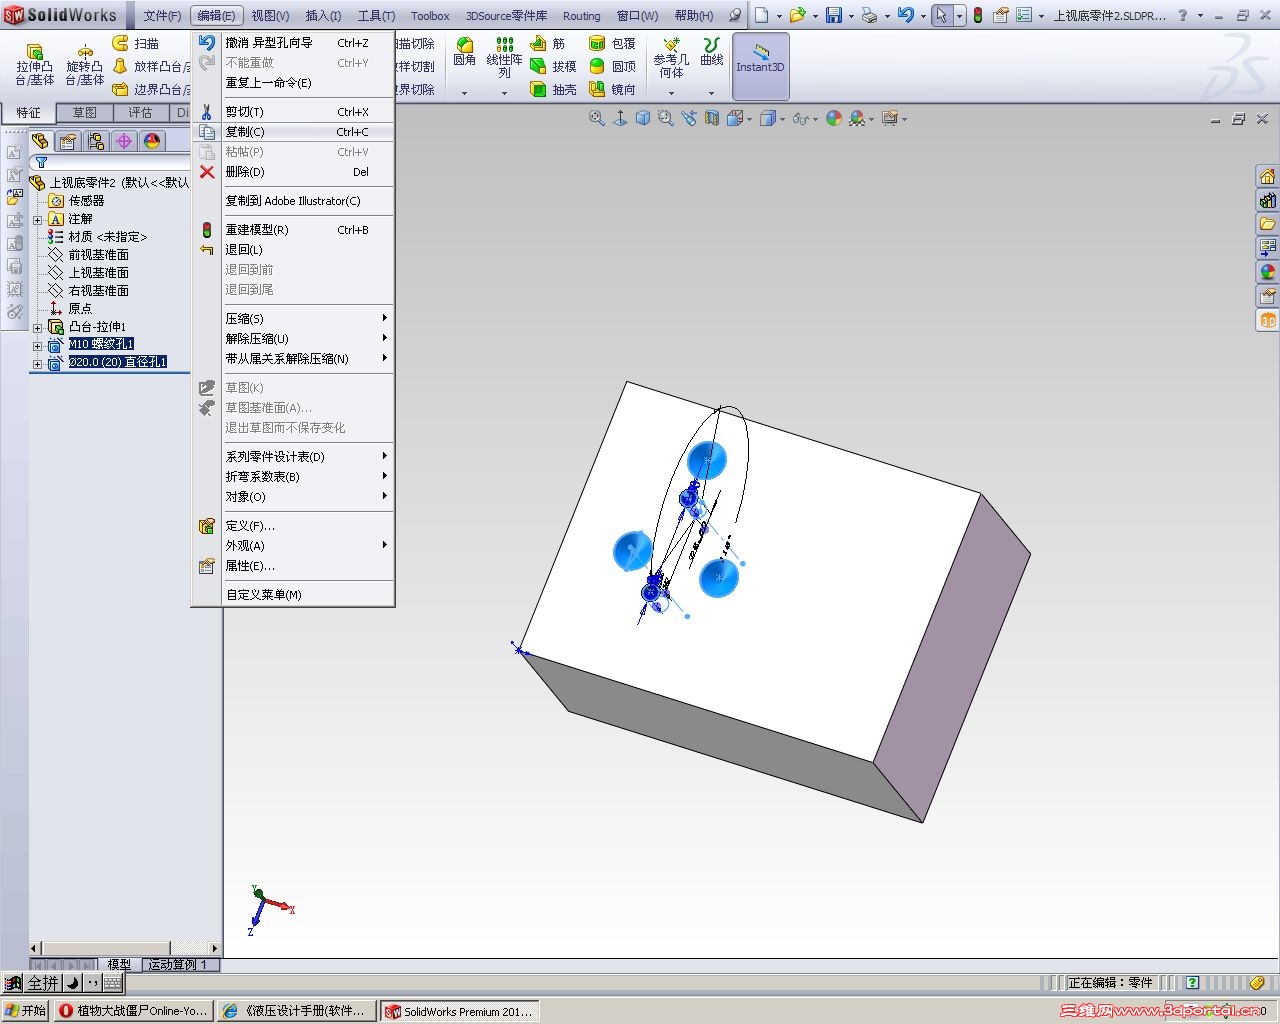
Task: Click the Rebuild traffic-light toolbar icon
Action: click(977, 15)
